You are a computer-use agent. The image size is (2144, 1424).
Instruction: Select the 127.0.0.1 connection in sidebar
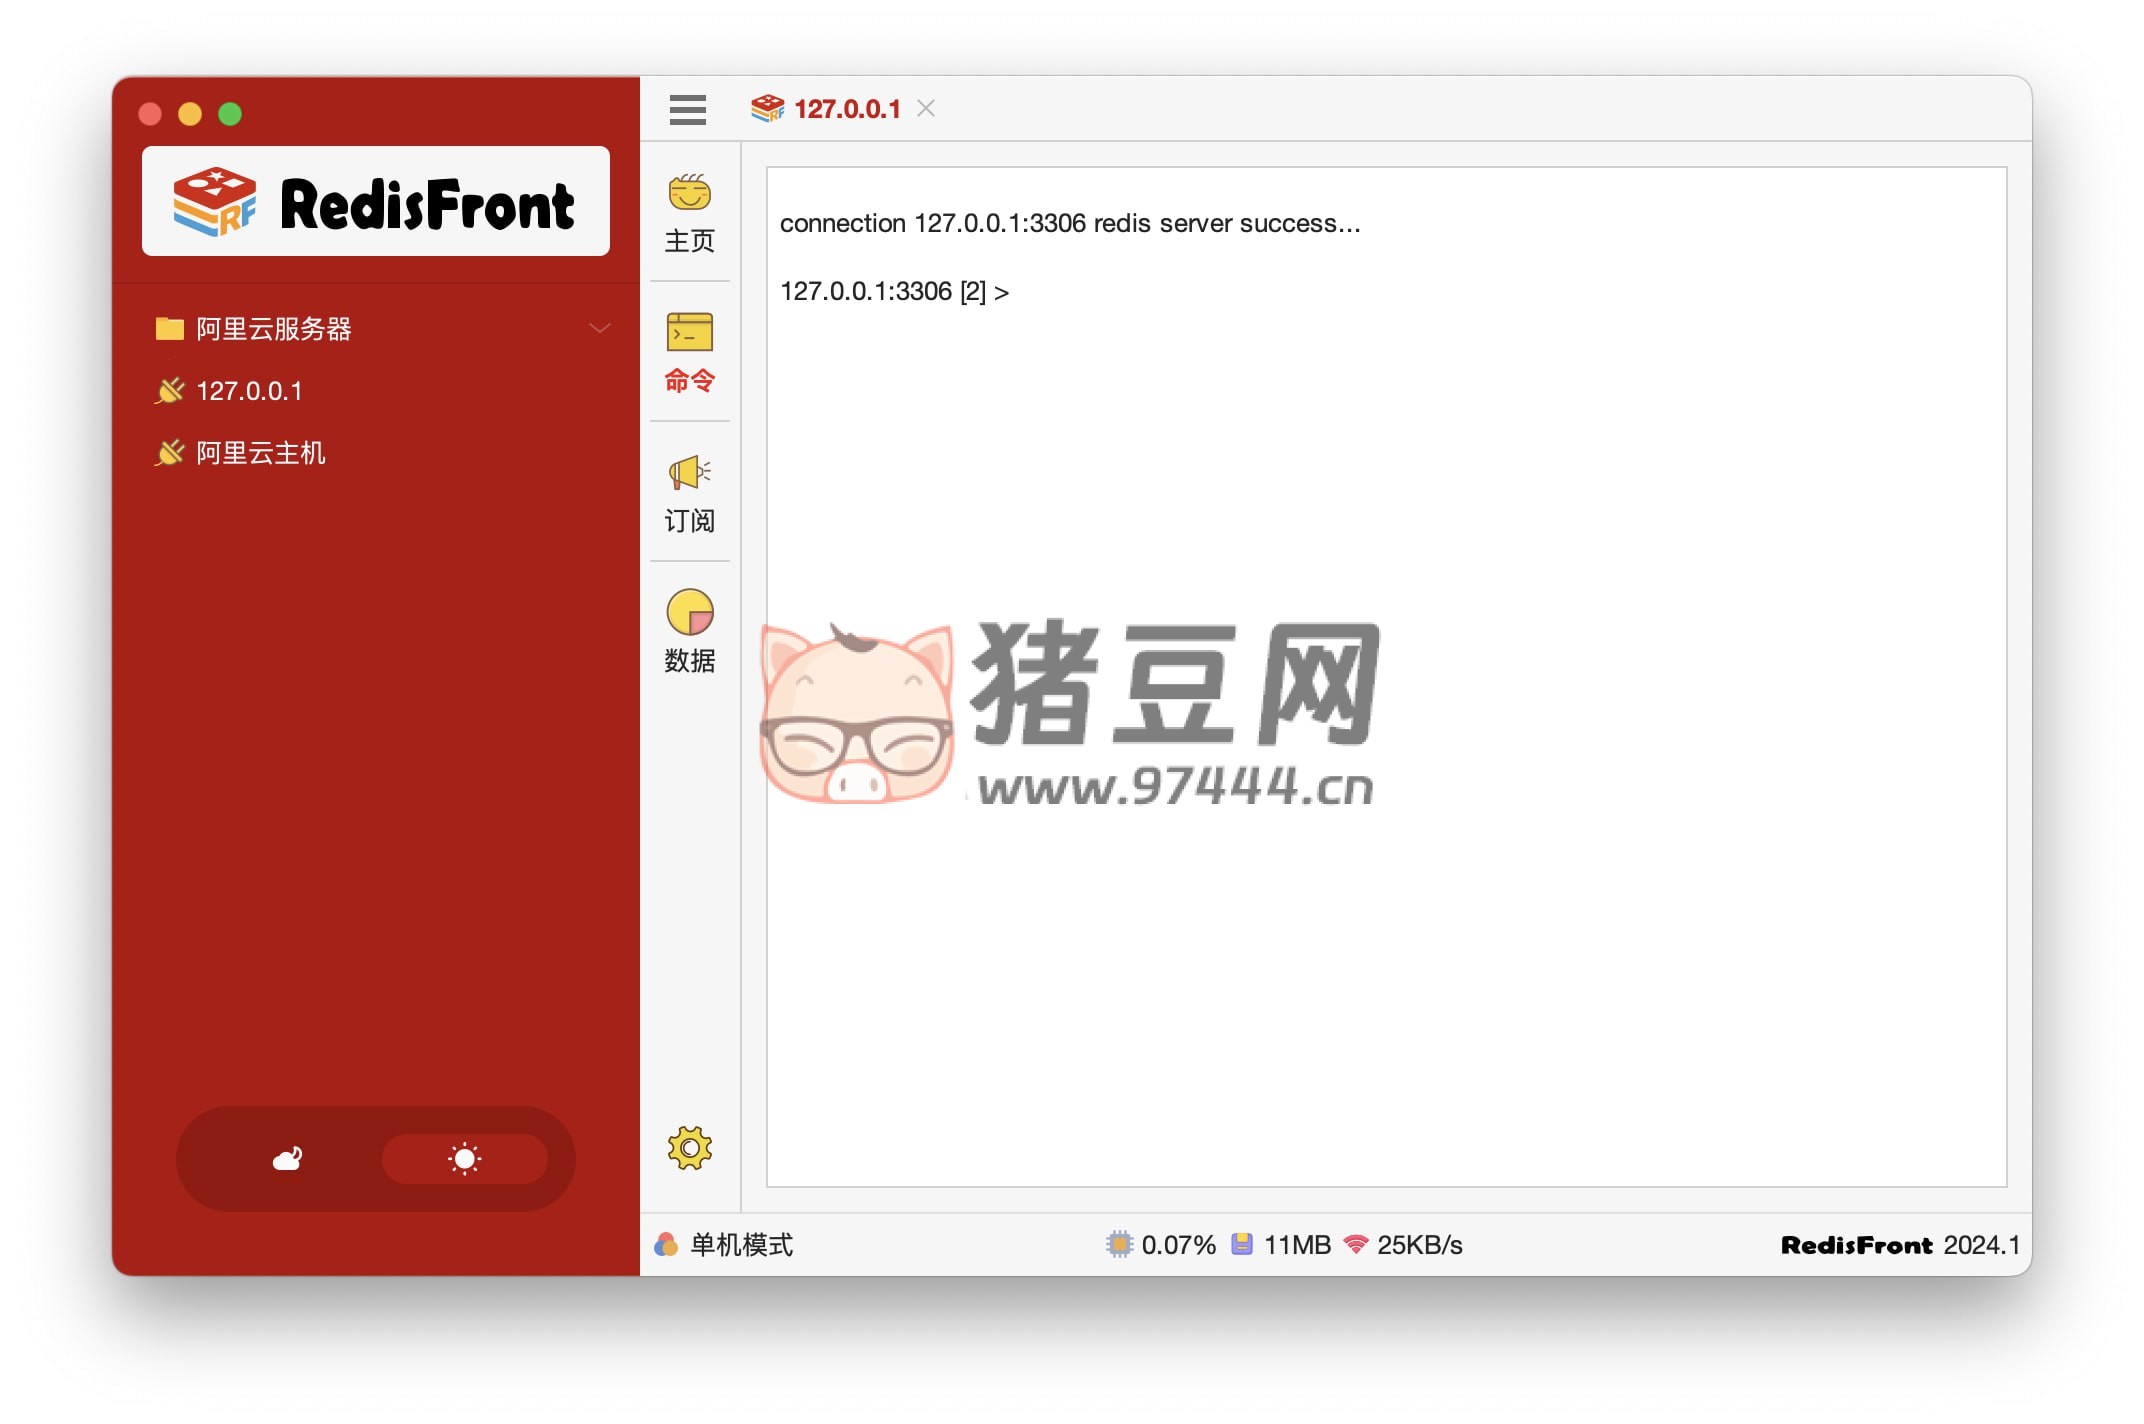[376, 390]
